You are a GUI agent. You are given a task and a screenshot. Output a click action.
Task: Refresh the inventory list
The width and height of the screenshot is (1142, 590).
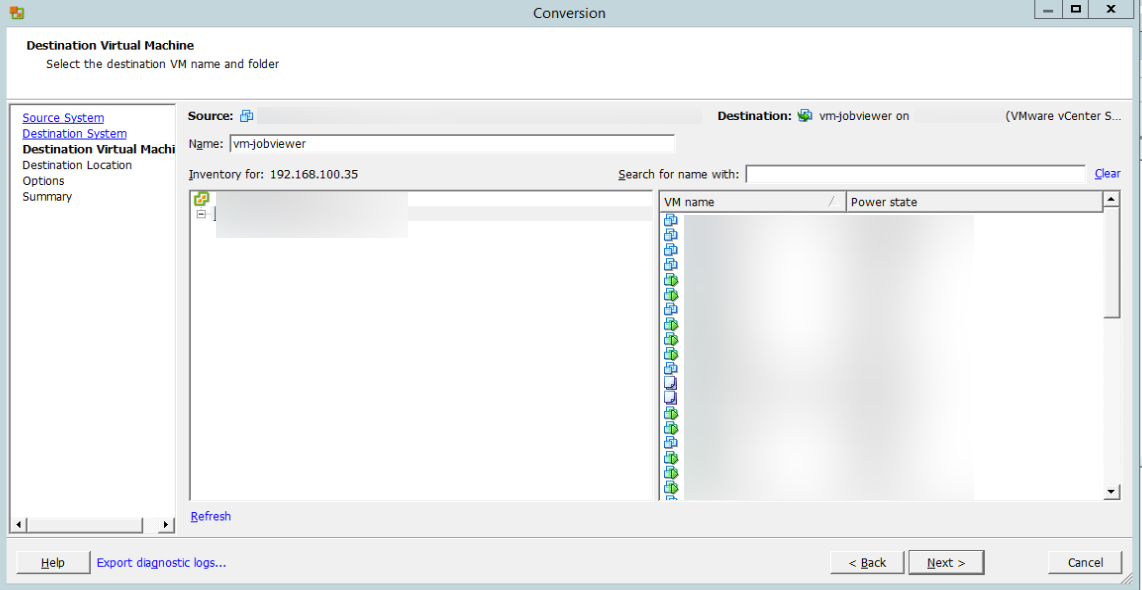coord(210,516)
